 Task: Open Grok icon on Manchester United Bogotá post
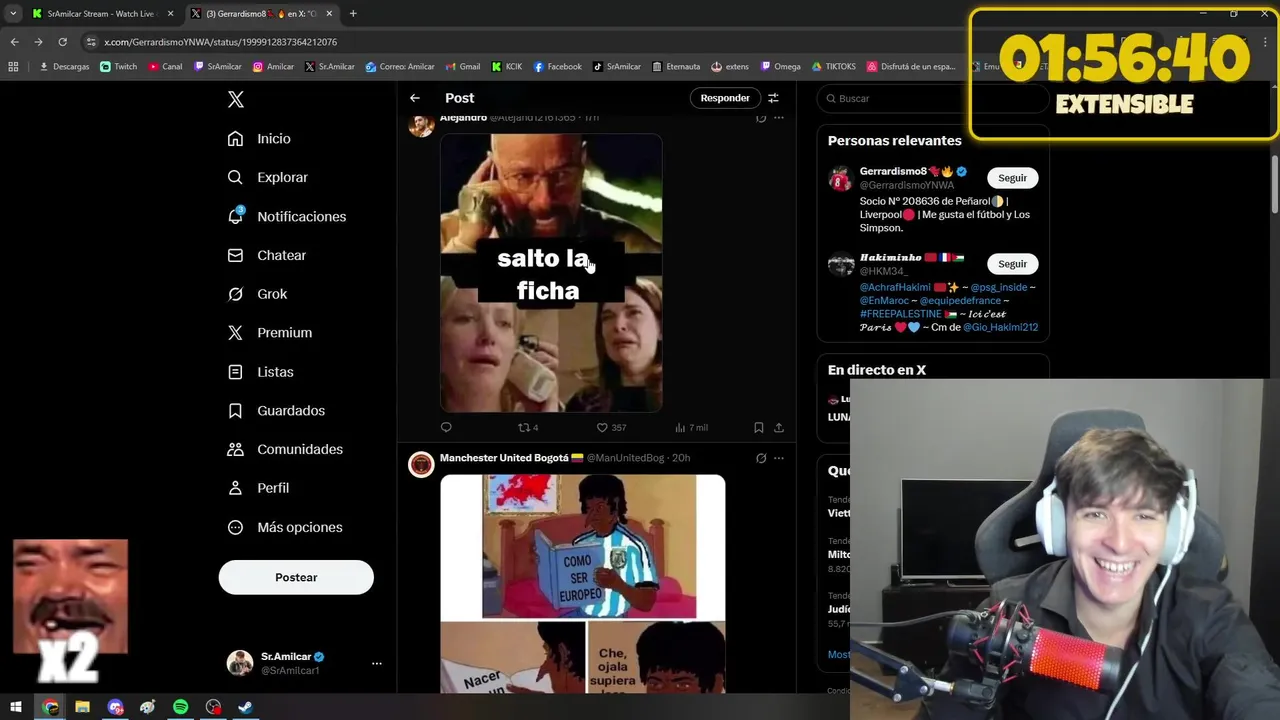coord(761,458)
